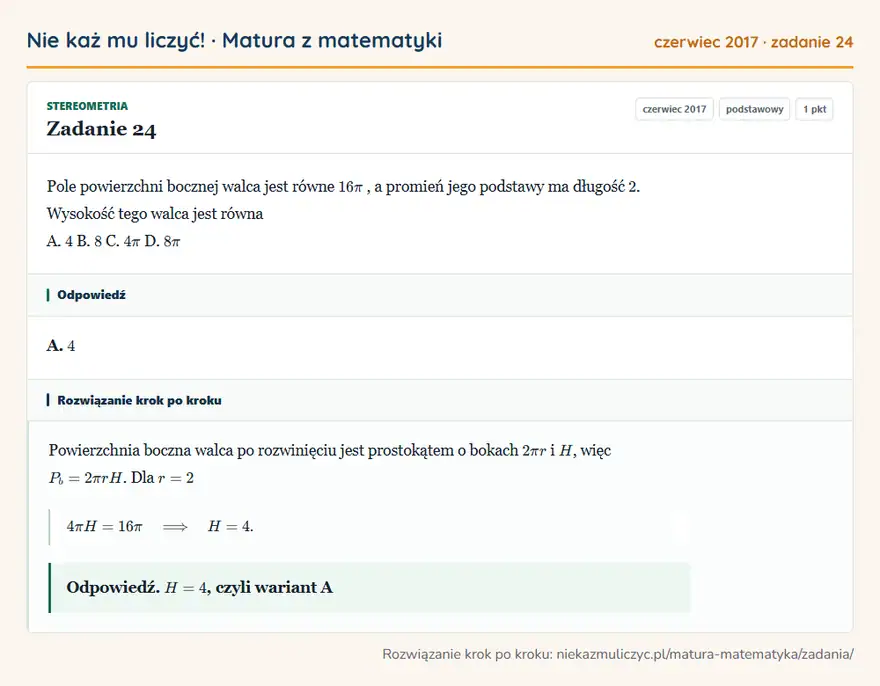Screen dimensions: 880x686
Task: Click the sentence starting 'Powierzchnia boczna walca po rozwinięciu'
Action: point(329,450)
